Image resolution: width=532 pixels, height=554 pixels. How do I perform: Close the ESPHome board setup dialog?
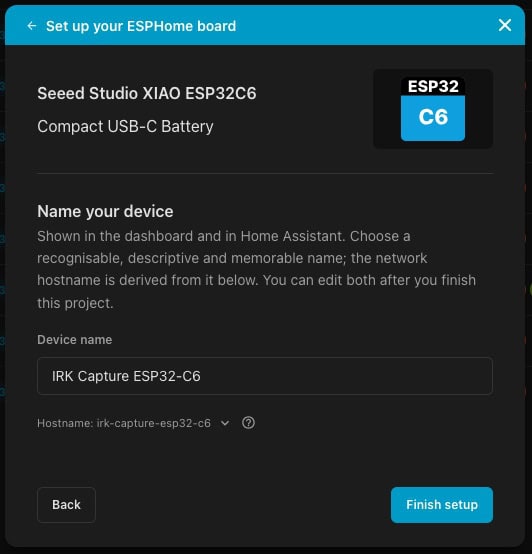tap(505, 25)
